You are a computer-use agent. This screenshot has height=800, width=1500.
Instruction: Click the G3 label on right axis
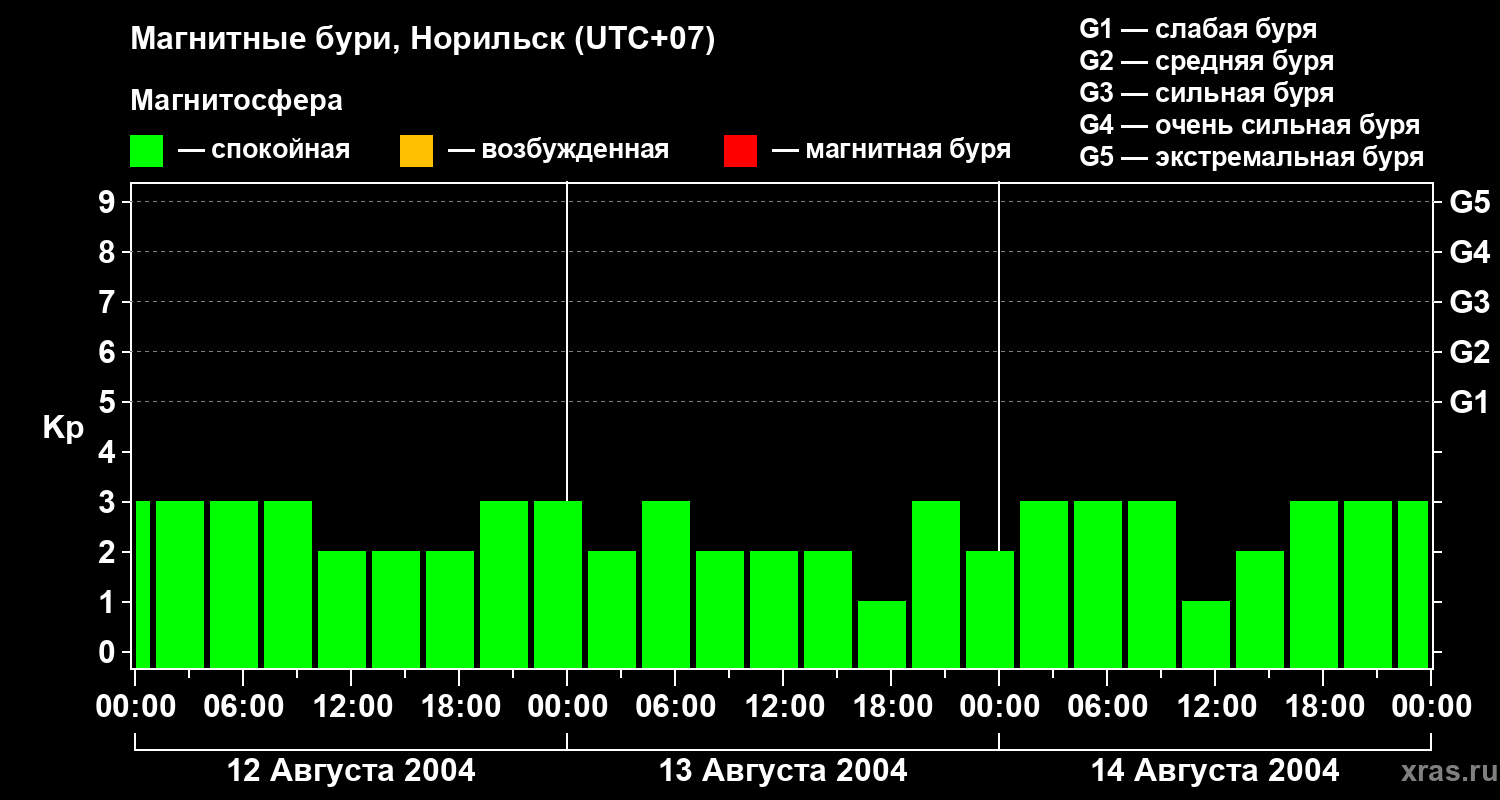[x=1469, y=302]
